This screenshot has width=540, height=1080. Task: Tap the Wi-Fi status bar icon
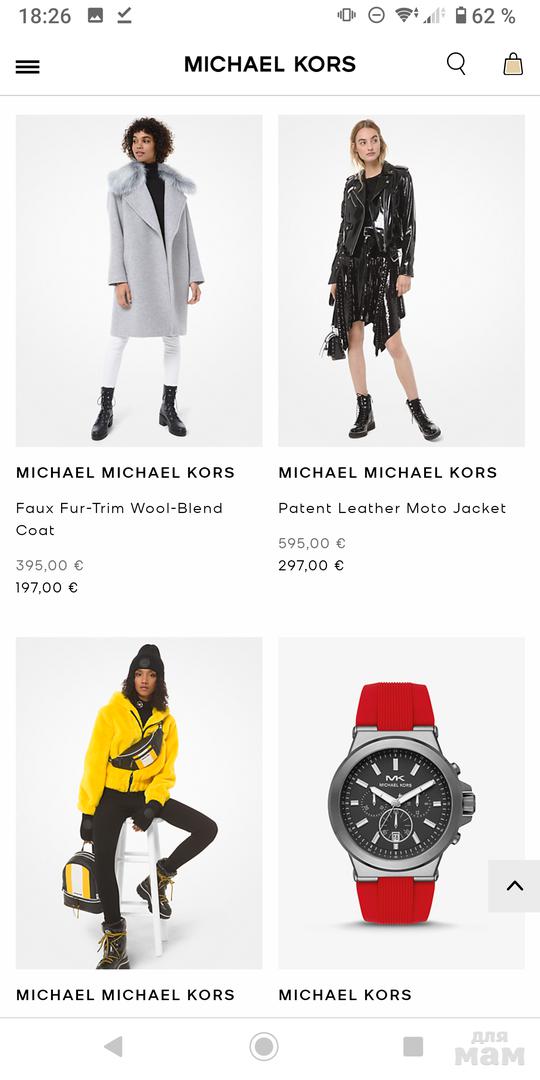(404, 16)
